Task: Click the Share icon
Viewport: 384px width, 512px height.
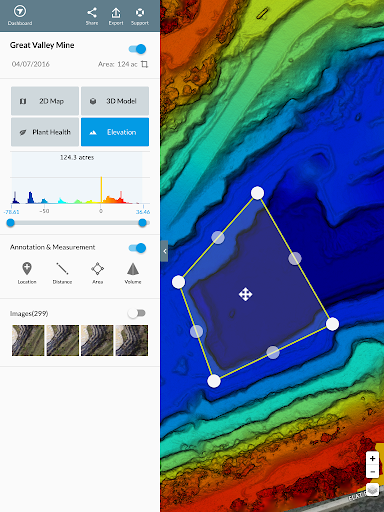Action: point(92,13)
